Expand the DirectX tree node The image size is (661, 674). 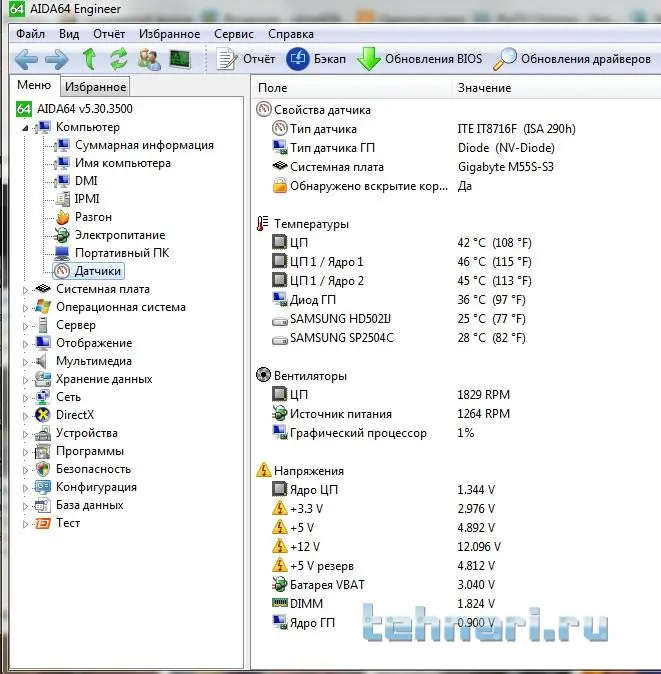click(x=25, y=416)
